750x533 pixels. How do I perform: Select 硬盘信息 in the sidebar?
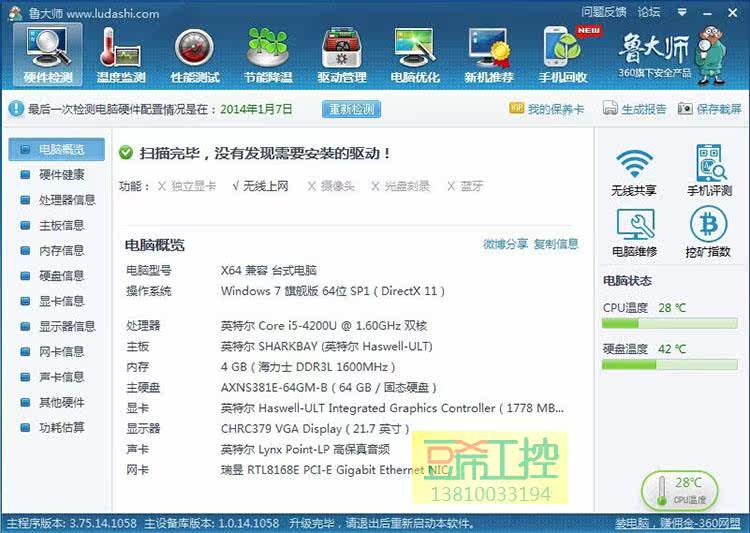tap(61, 275)
